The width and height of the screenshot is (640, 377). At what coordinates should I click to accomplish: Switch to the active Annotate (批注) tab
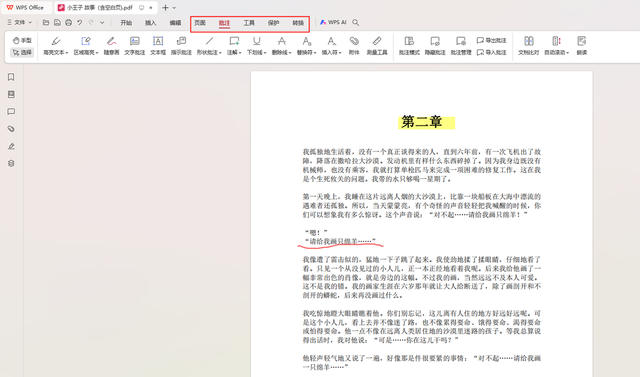pos(224,23)
